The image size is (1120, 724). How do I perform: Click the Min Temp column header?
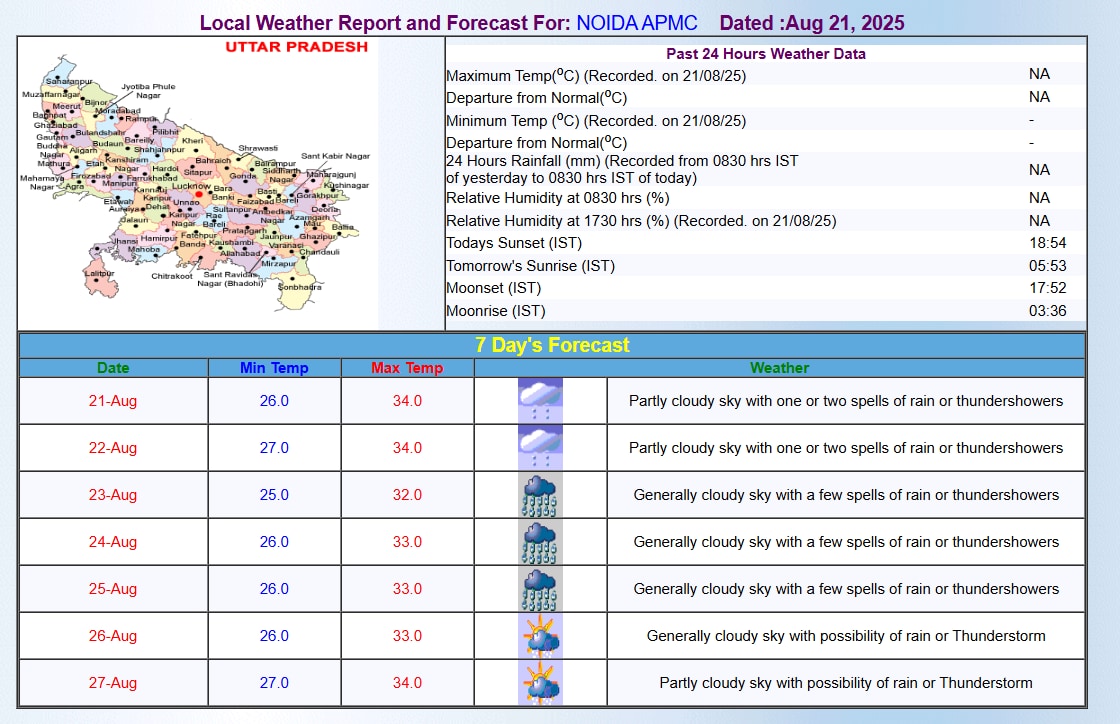click(274, 368)
